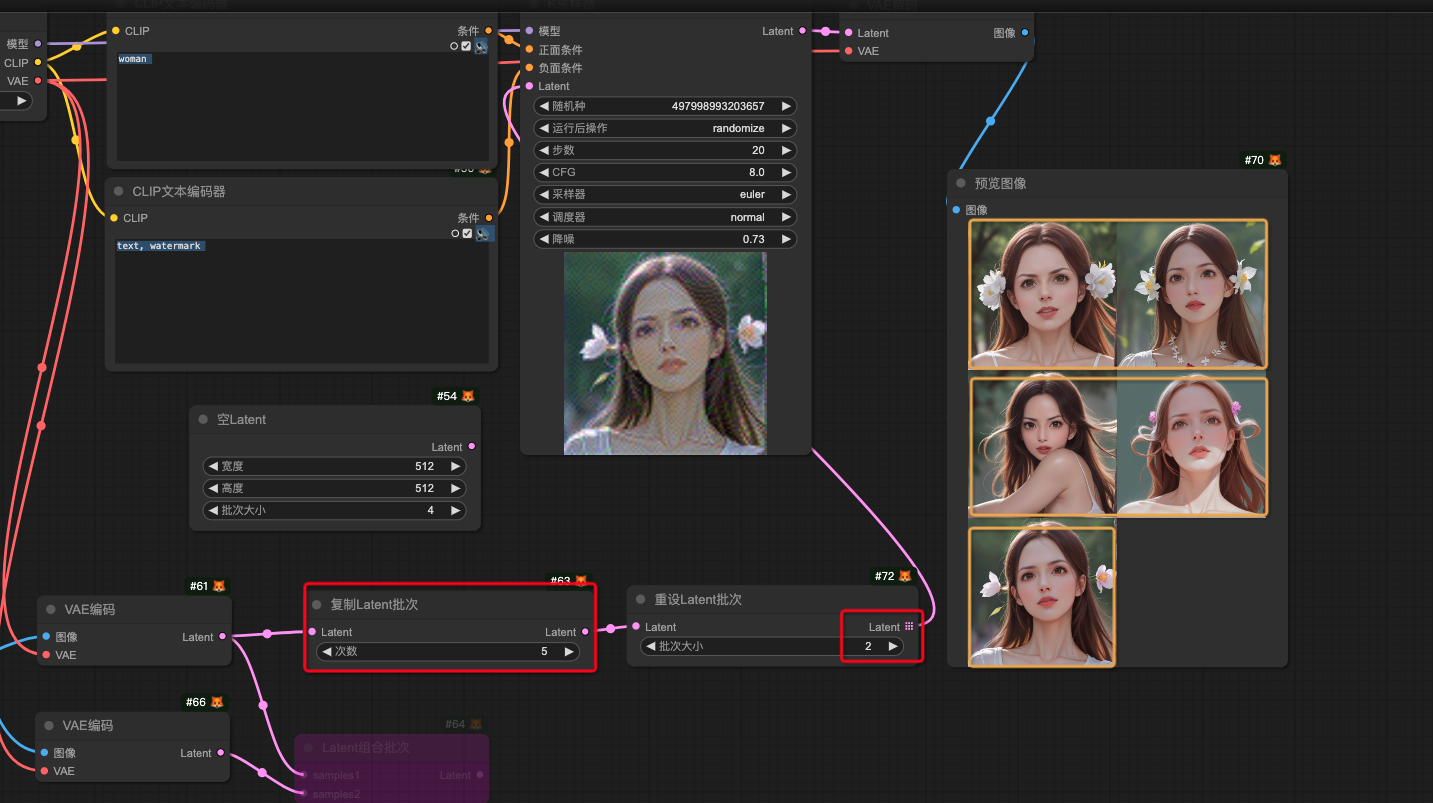Increase 降噪 denoise with its right arrow
1433x803 pixels.
787,239
